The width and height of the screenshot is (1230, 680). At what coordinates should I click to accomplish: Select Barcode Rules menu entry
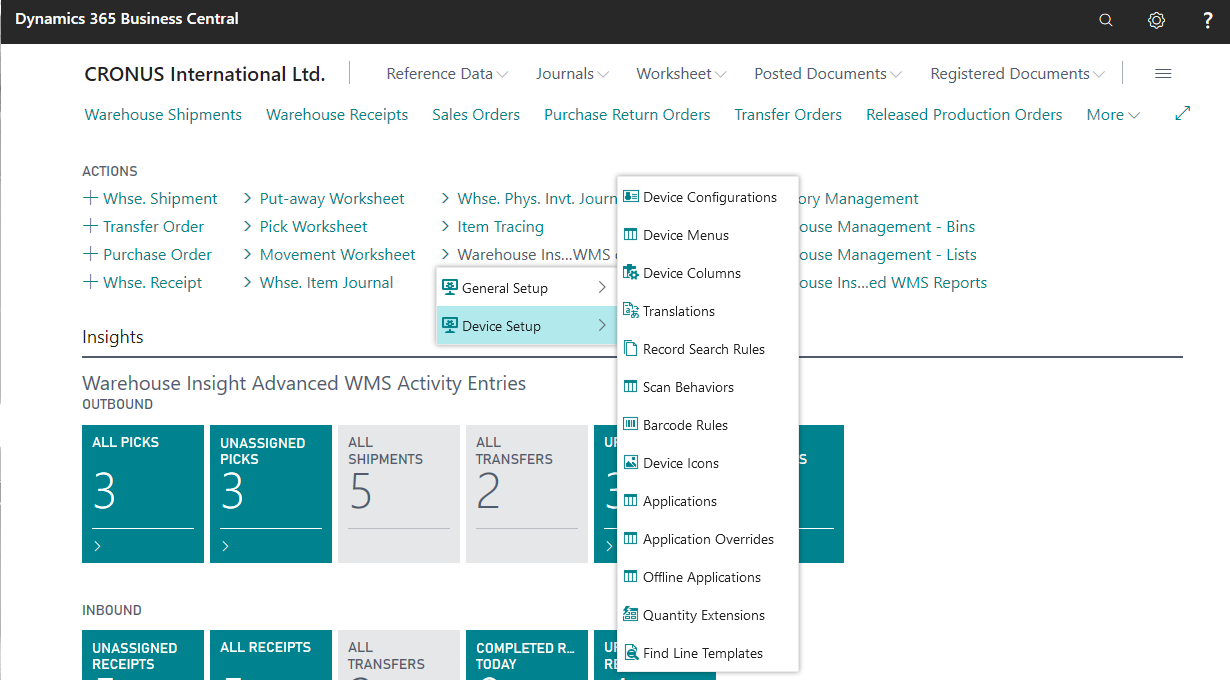708,425
